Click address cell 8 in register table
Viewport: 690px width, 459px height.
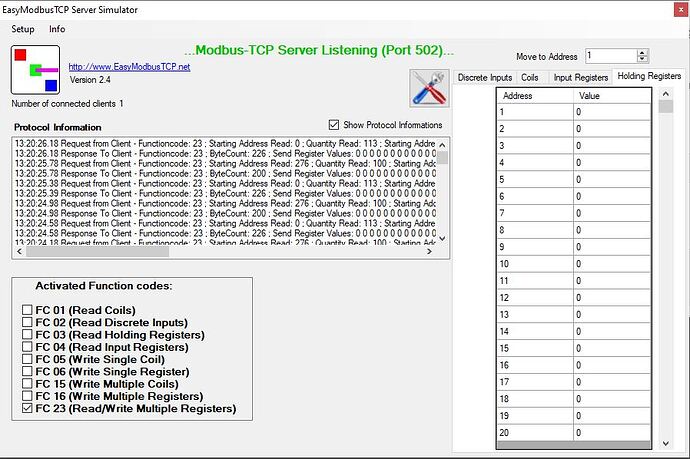(x=535, y=230)
